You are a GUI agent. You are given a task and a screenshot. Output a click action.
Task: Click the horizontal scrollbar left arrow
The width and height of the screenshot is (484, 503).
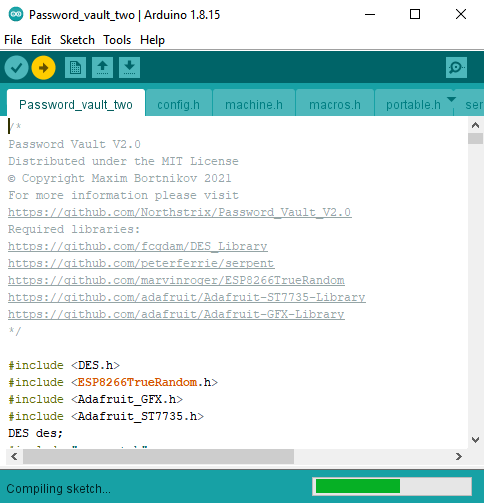[14, 456]
